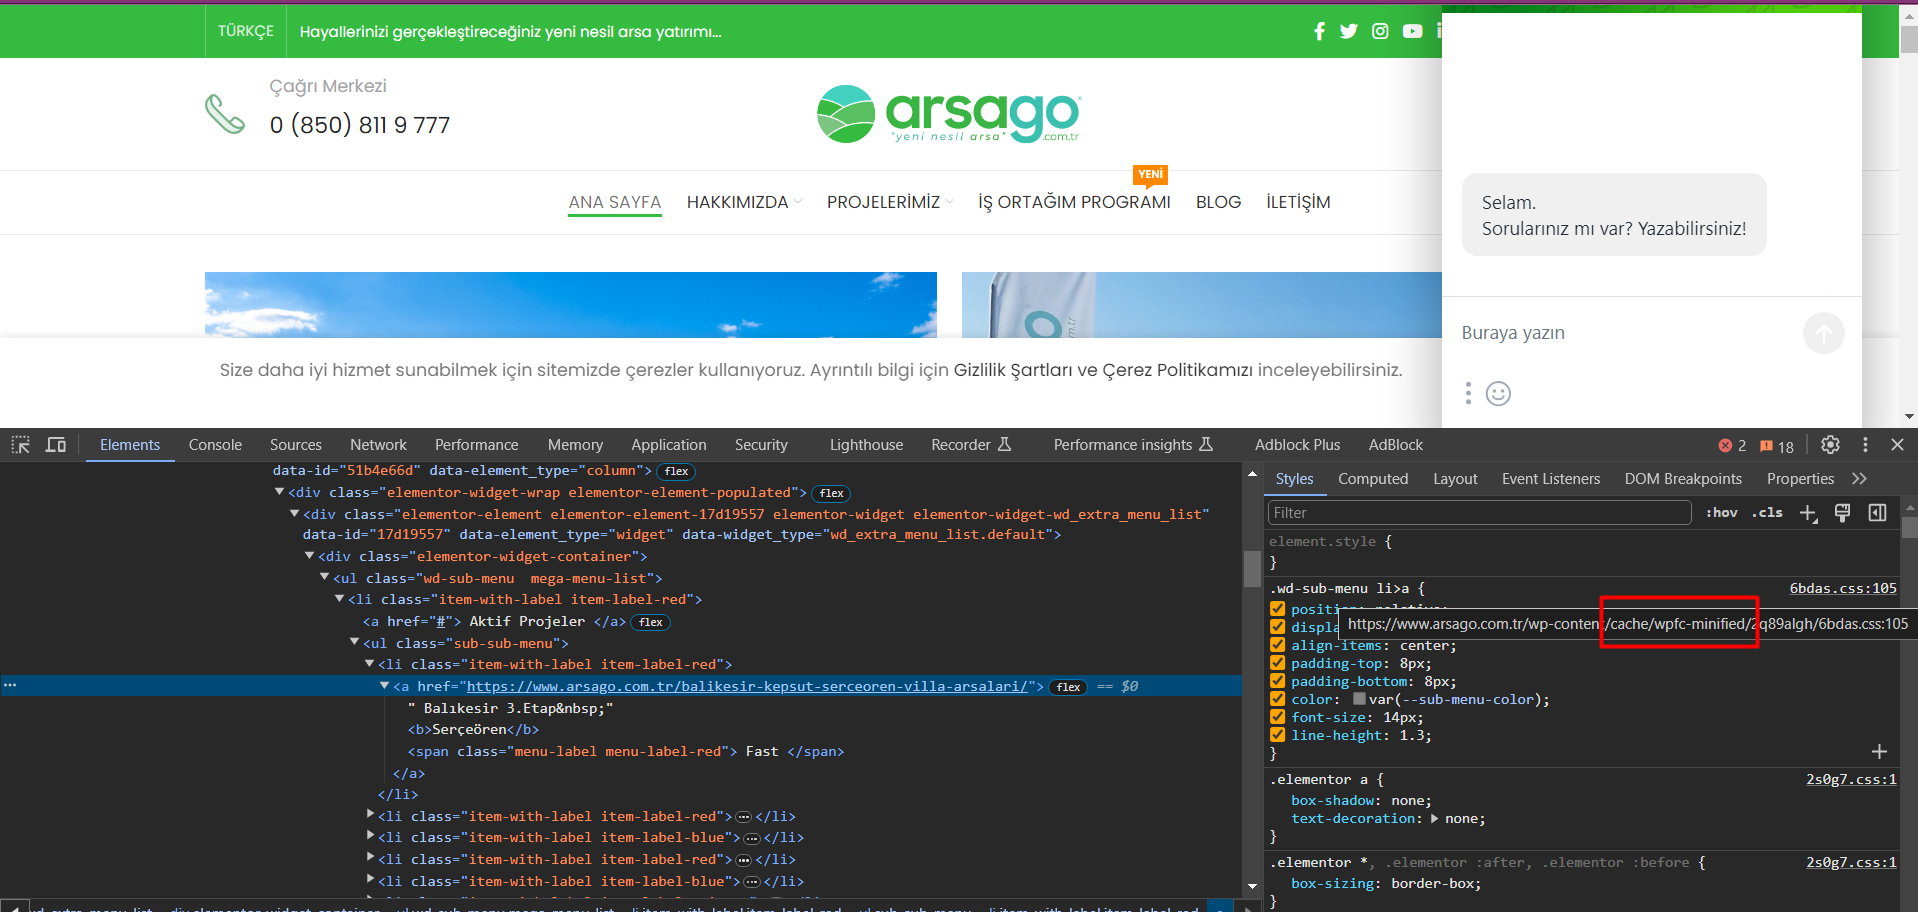1918x912 pixels.
Task: Click the arsago logo
Action: click(x=948, y=114)
